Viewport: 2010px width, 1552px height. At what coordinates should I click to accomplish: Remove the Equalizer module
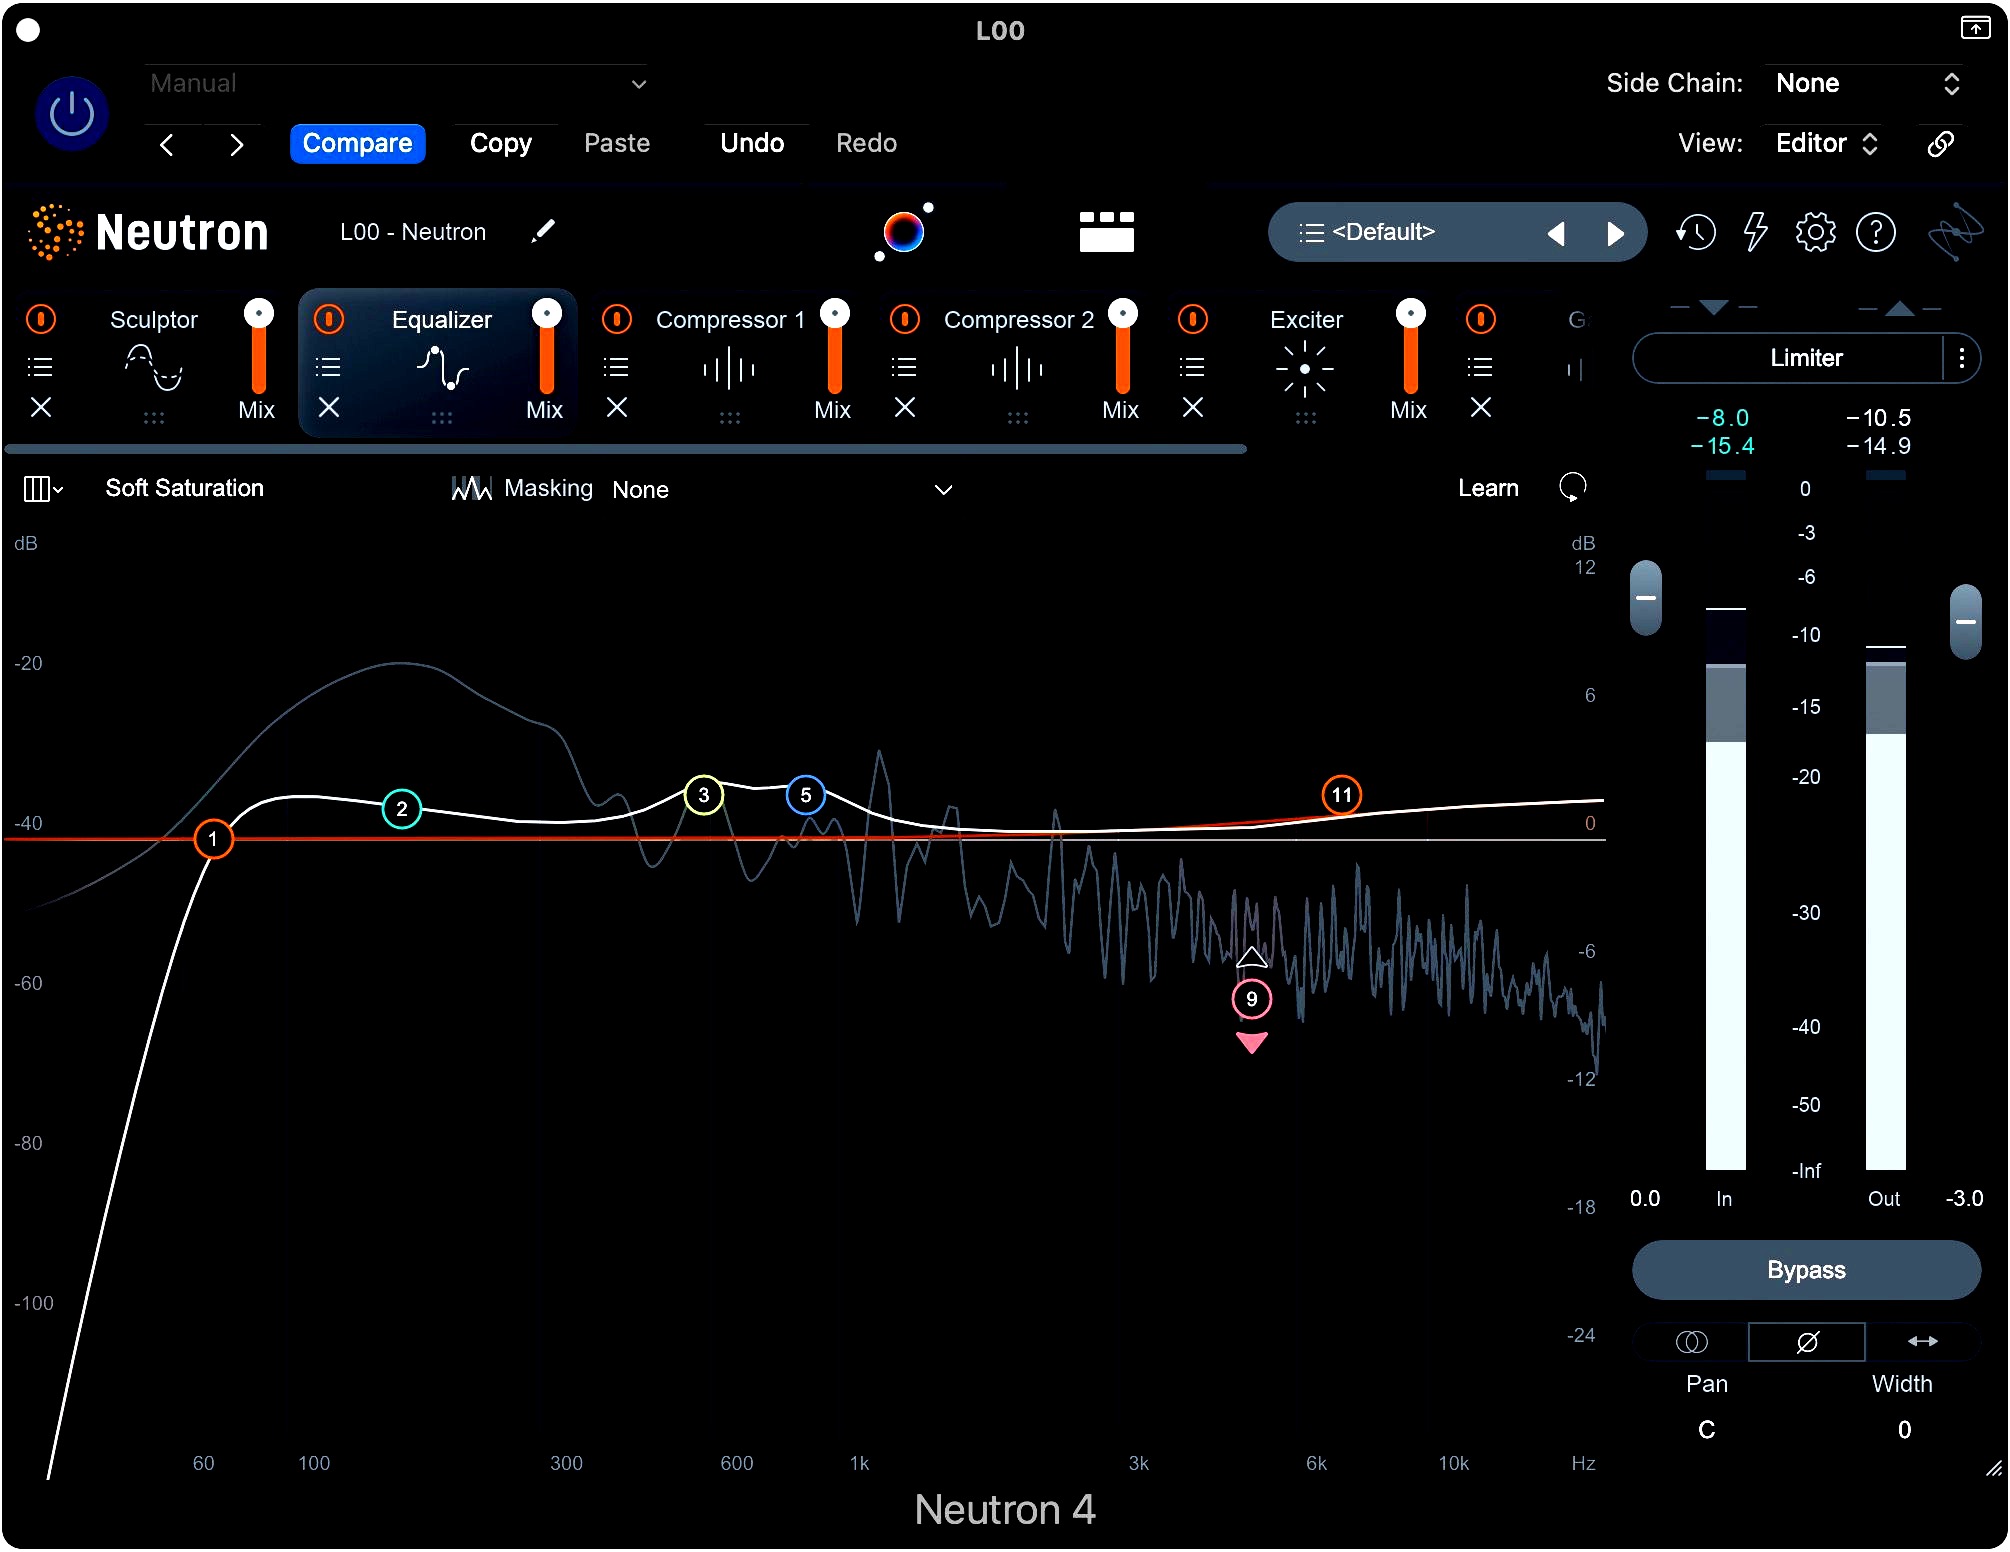point(329,408)
